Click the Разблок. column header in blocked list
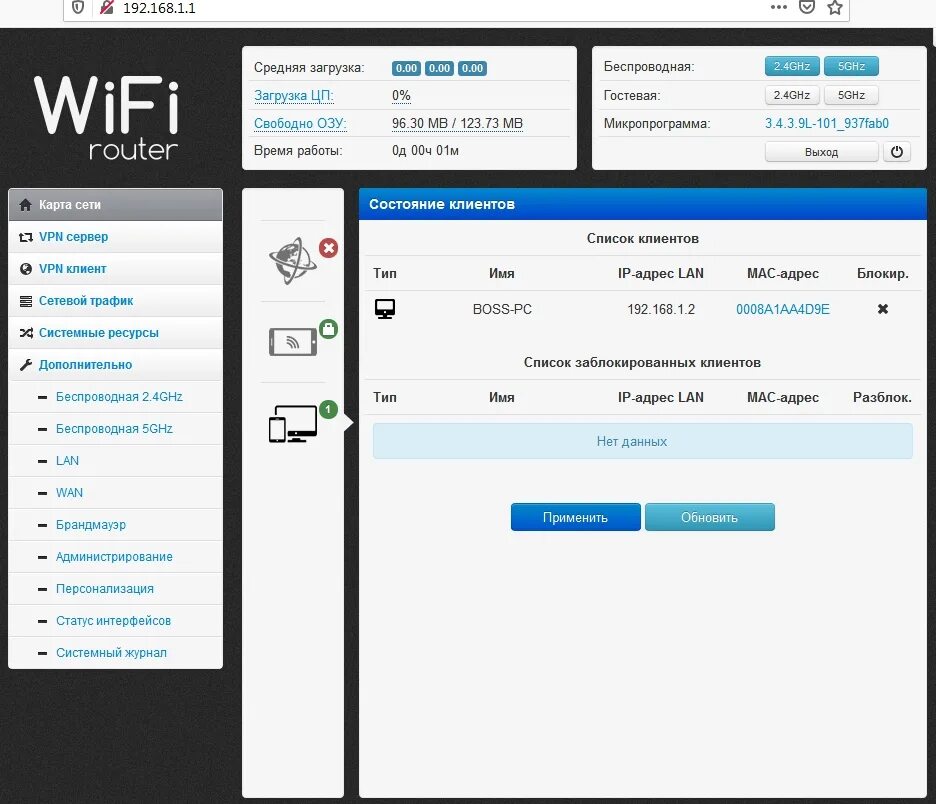Image resolution: width=936 pixels, height=804 pixels. (882, 398)
